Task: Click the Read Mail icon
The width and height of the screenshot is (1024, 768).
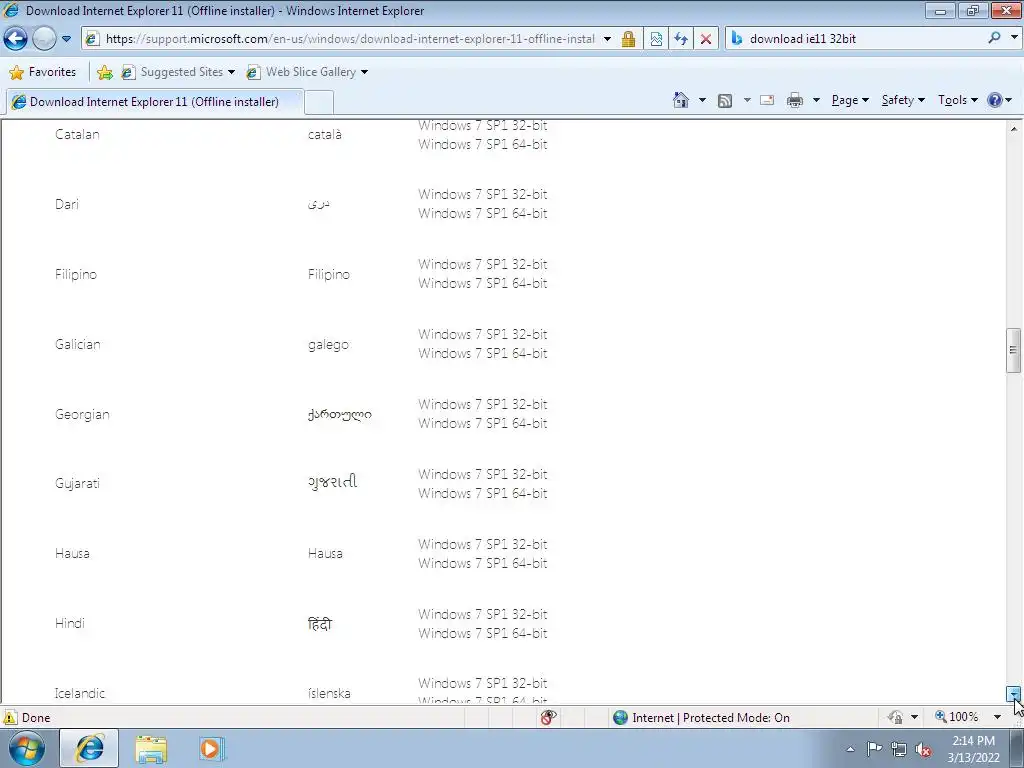Action: pyautogui.click(x=767, y=100)
